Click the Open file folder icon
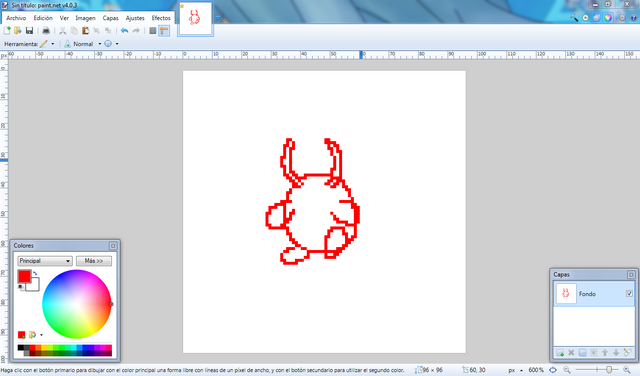The image size is (640, 376). click(x=18, y=31)
